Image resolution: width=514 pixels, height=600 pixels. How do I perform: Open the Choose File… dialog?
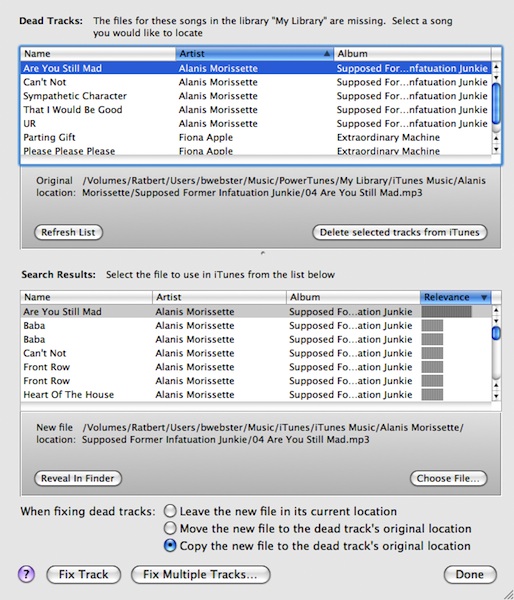coord(449,478)
